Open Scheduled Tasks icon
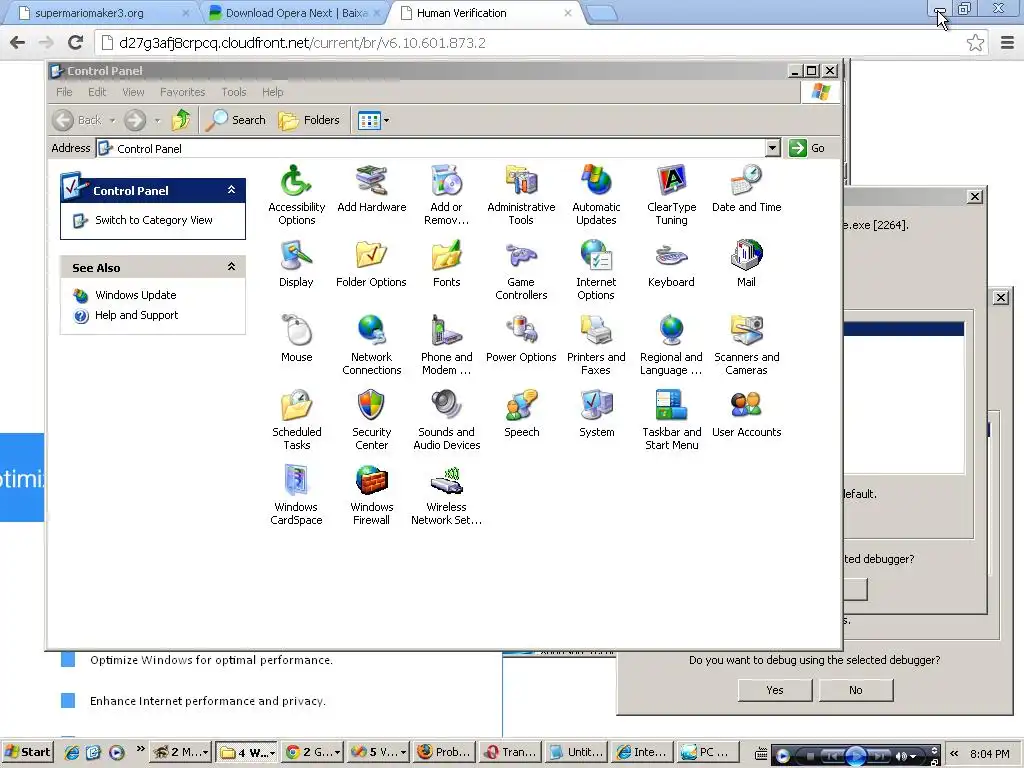 click(x=296, y=420)
